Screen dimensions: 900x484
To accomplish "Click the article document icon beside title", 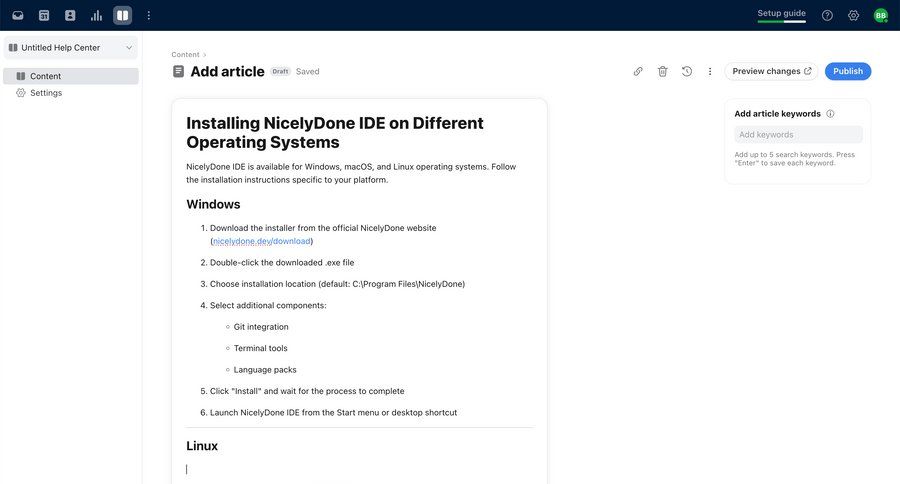I will pyautogui.click(x=179, y=71).
